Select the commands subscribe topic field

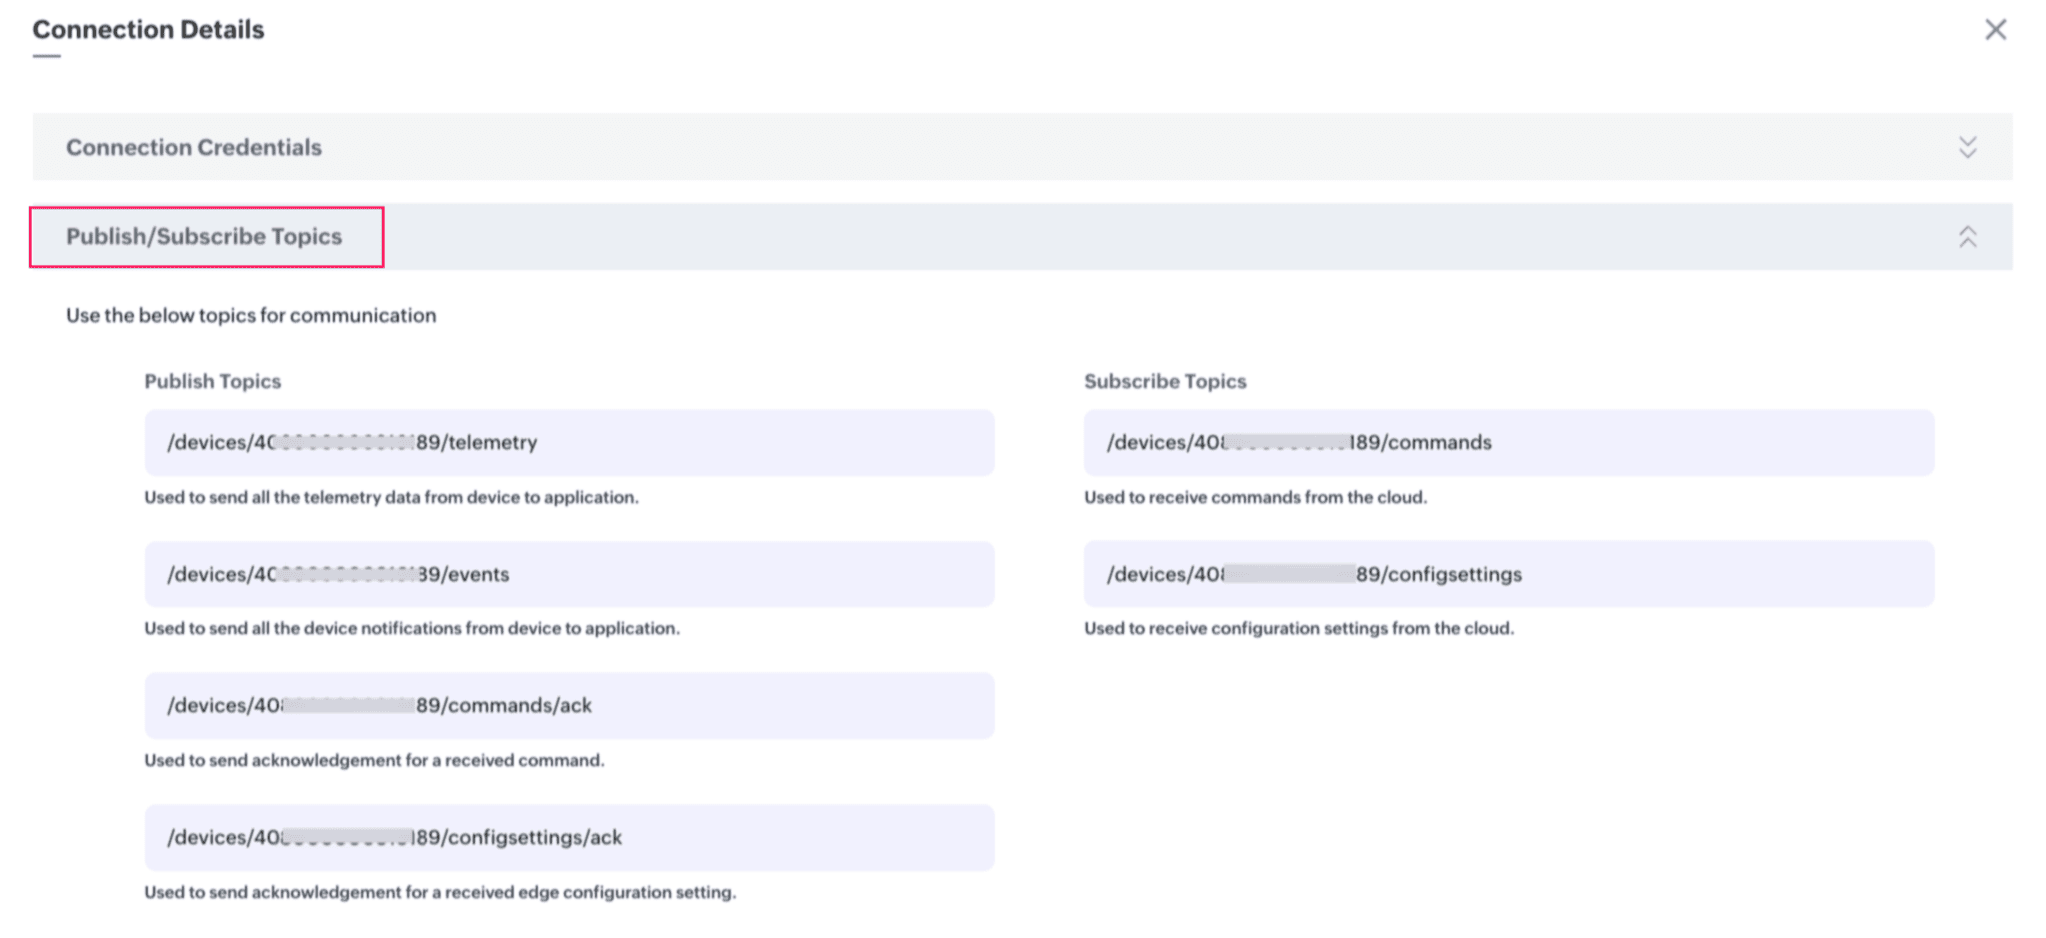tap(1508, 442)
